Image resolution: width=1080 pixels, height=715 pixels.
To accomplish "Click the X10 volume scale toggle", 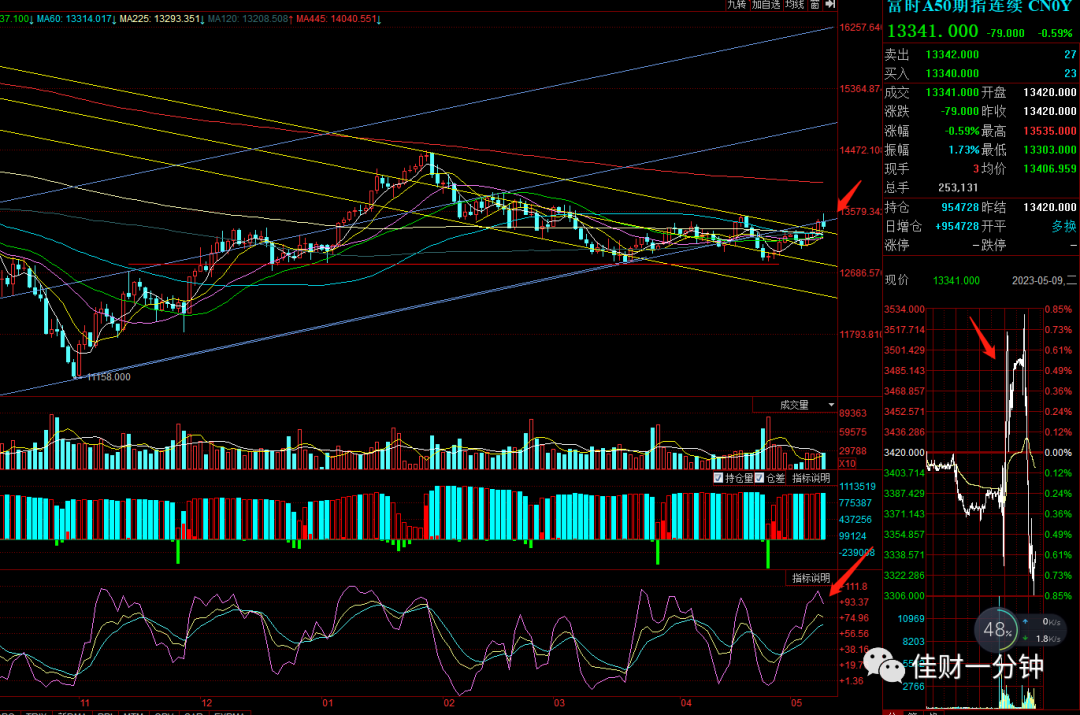I will click(847, 464).
